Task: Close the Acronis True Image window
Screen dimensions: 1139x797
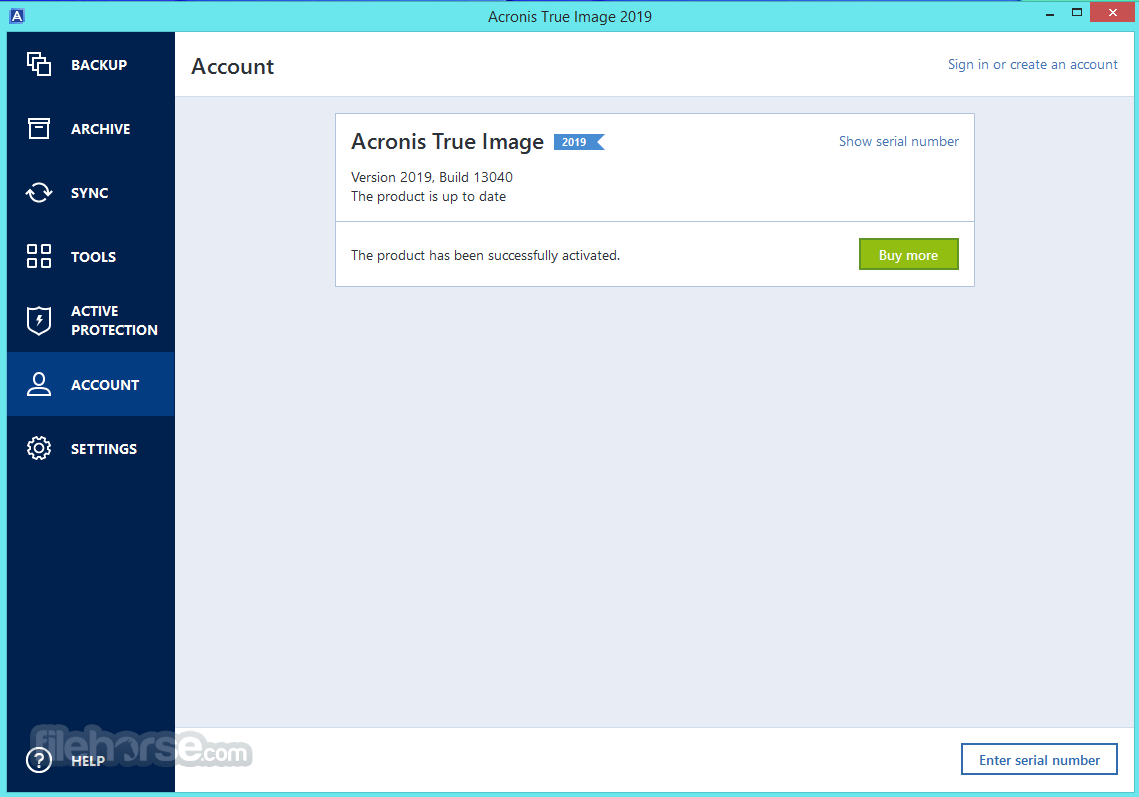Action: (x=1112, y=12)
